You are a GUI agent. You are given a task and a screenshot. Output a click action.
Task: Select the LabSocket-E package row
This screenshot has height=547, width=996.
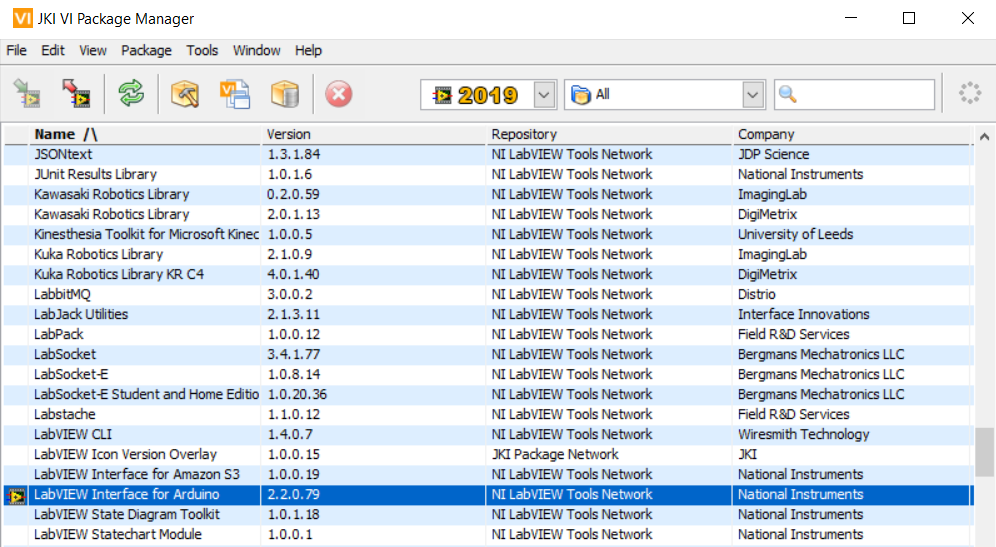click(x=488, y=374)
